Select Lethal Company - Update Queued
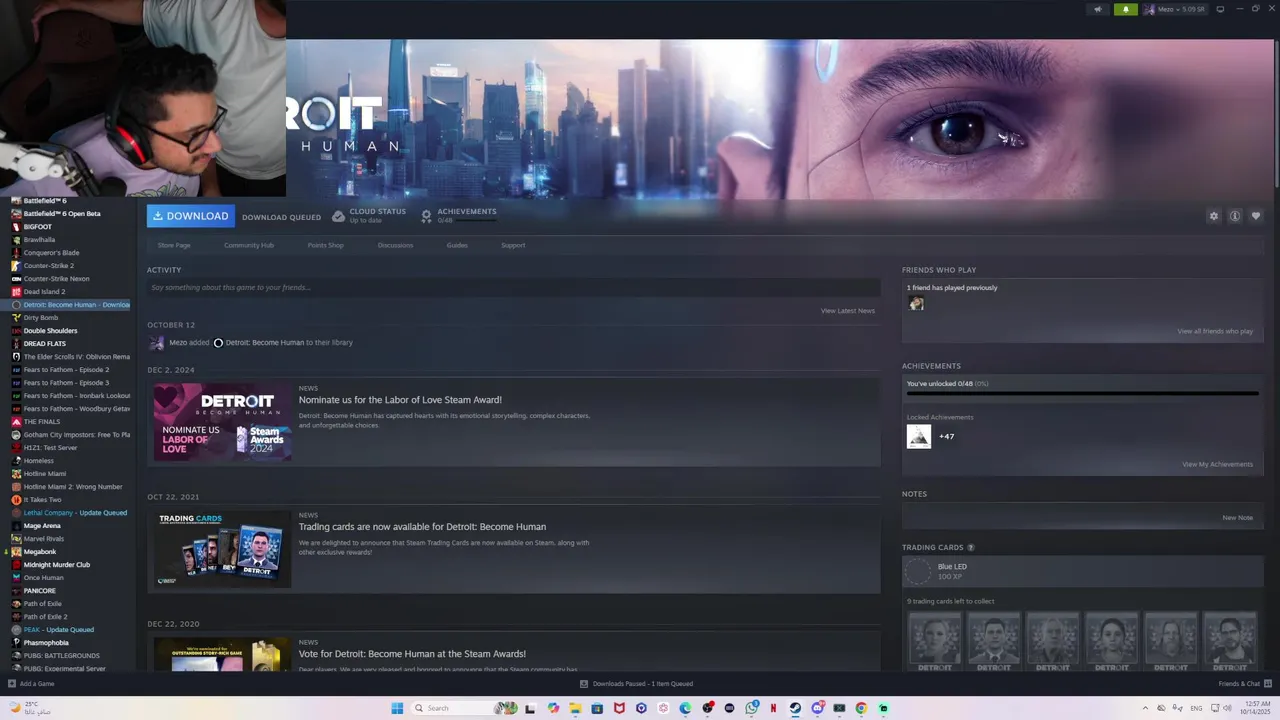The width and height of the screenshot is (1280, 720). coord(75,513)
